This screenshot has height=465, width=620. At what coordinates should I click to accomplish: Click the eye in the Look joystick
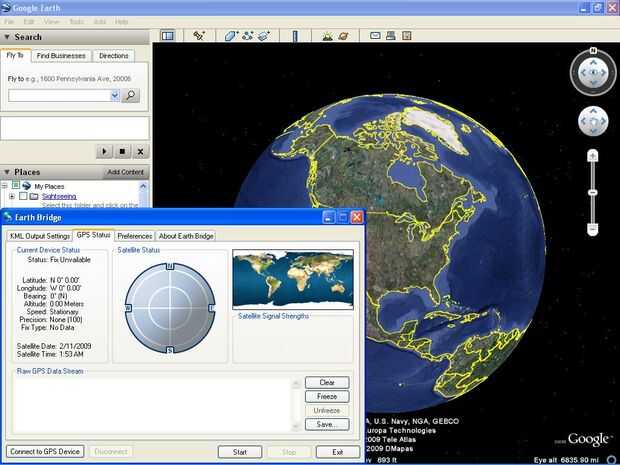click(593, 73)
